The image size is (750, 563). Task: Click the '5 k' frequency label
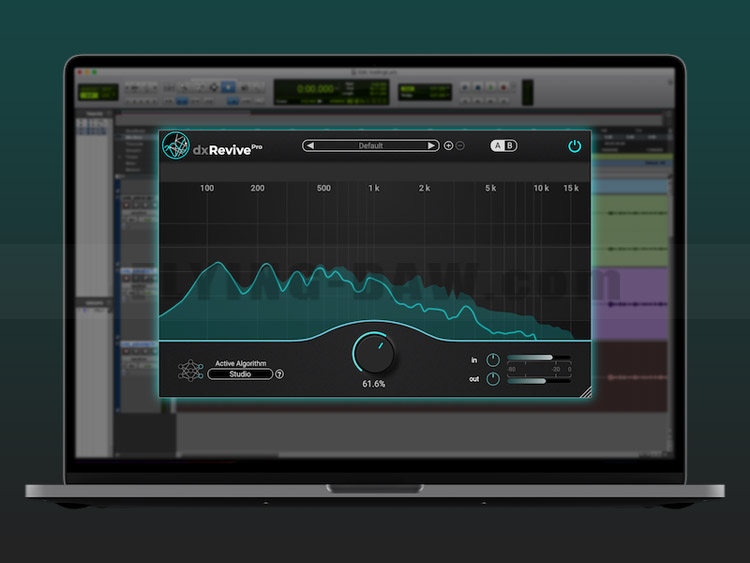point(491,188)
